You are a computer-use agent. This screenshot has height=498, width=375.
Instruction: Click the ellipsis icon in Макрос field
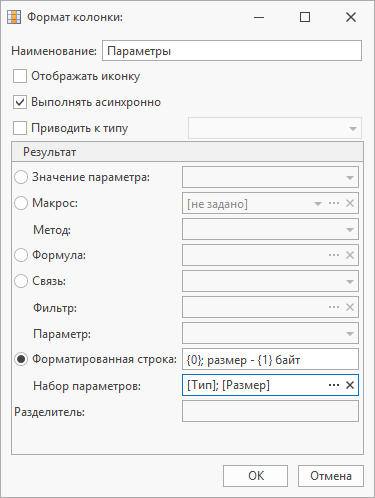pyautogui.click(x=334, y=203)
